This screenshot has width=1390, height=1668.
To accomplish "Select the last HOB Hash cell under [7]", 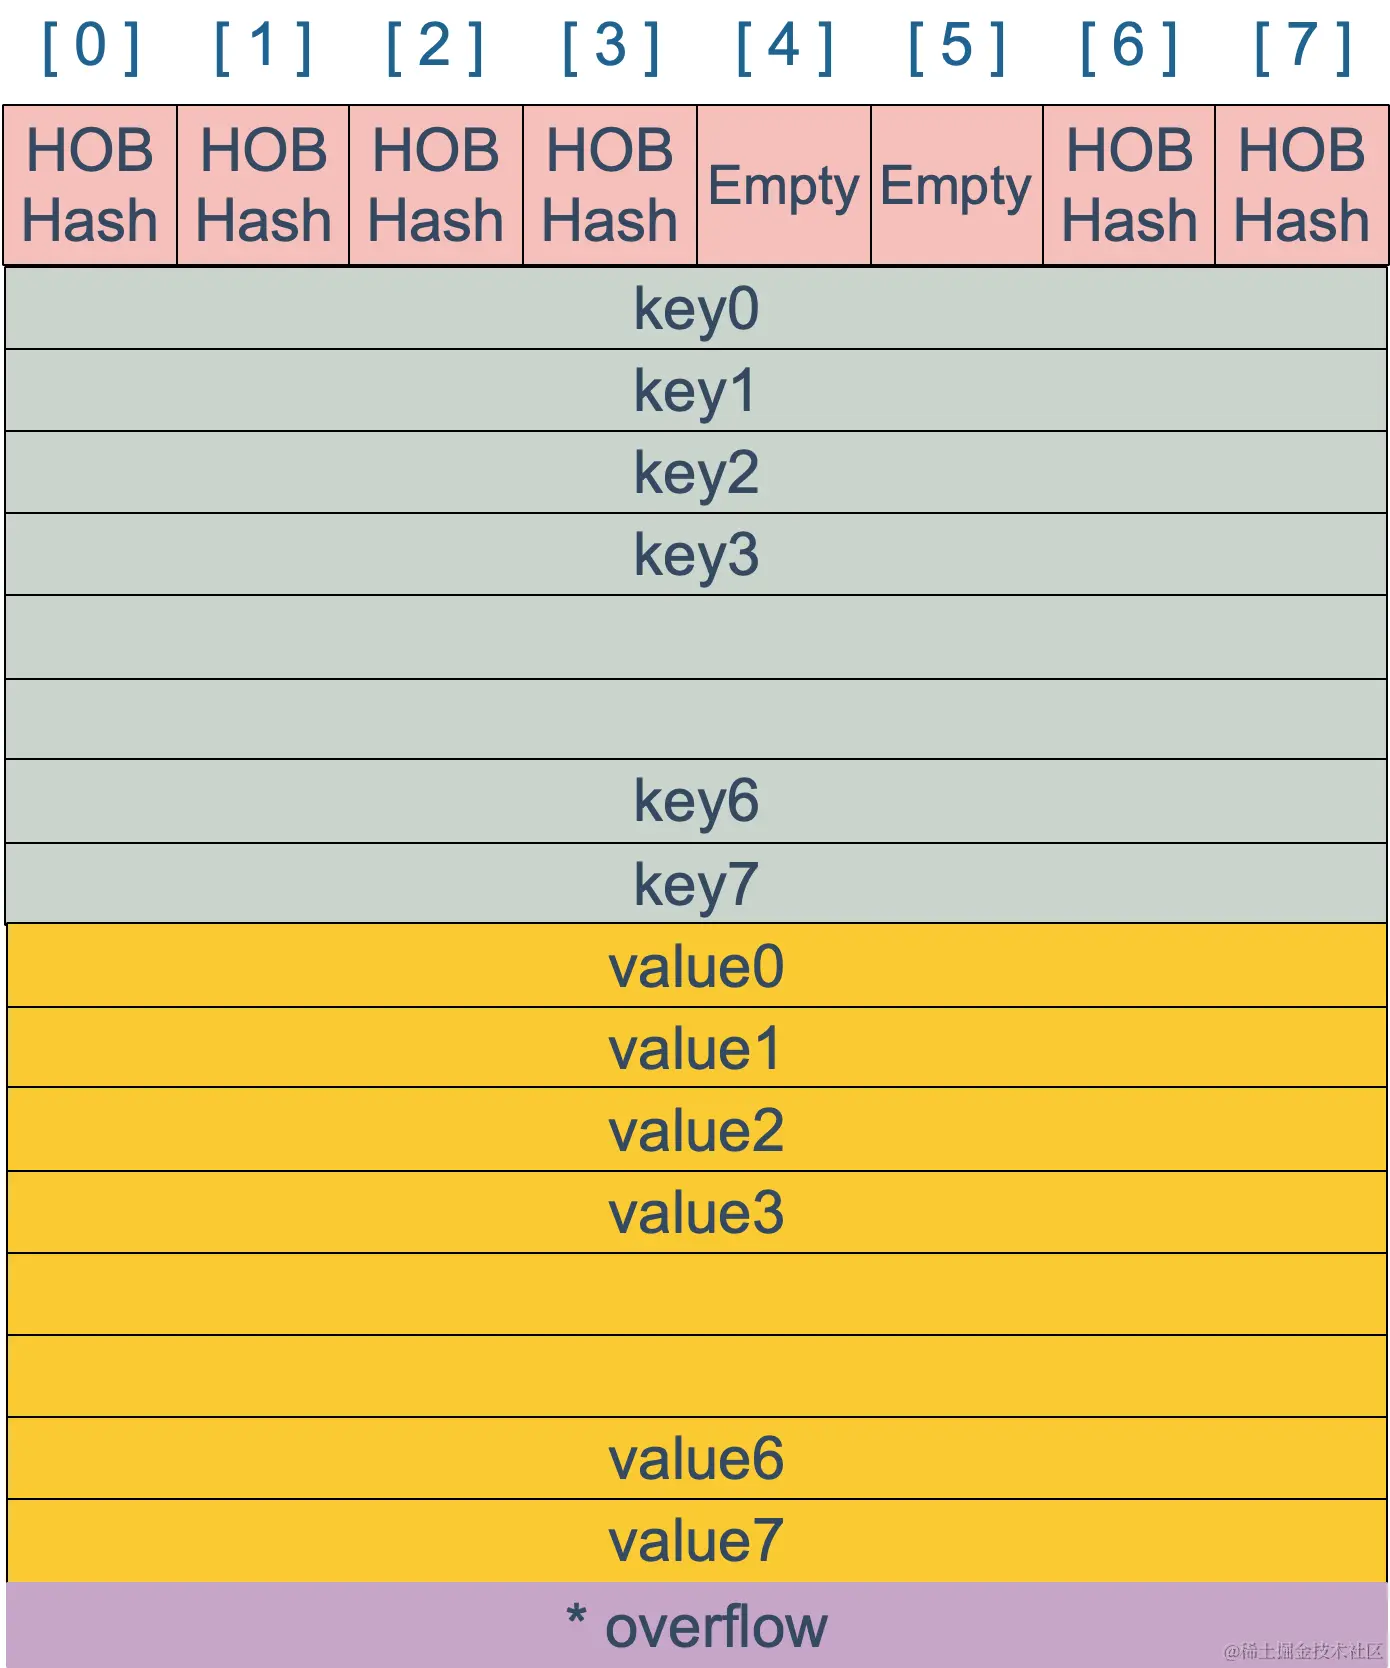I will pyautogui.click(x=1302, y=185).
